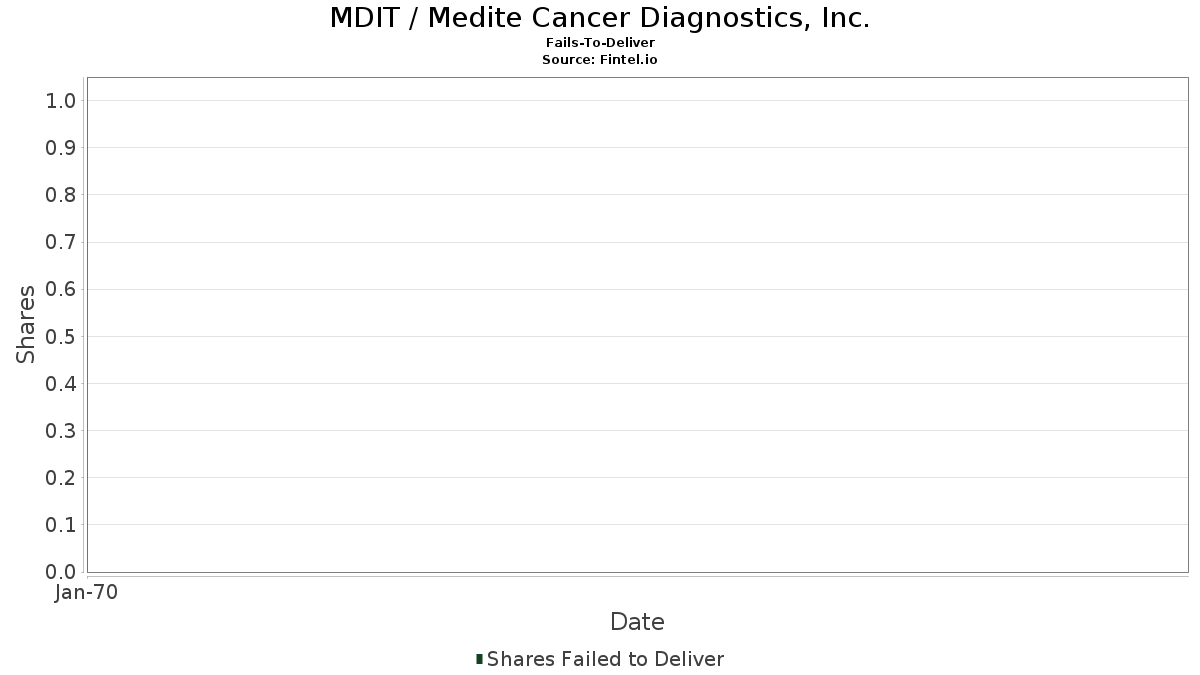Image resolution: width=1200 pixels, height=675 pixels.
Task: Click the 0.8 y-axis tick label
Action: coord(61,194)
